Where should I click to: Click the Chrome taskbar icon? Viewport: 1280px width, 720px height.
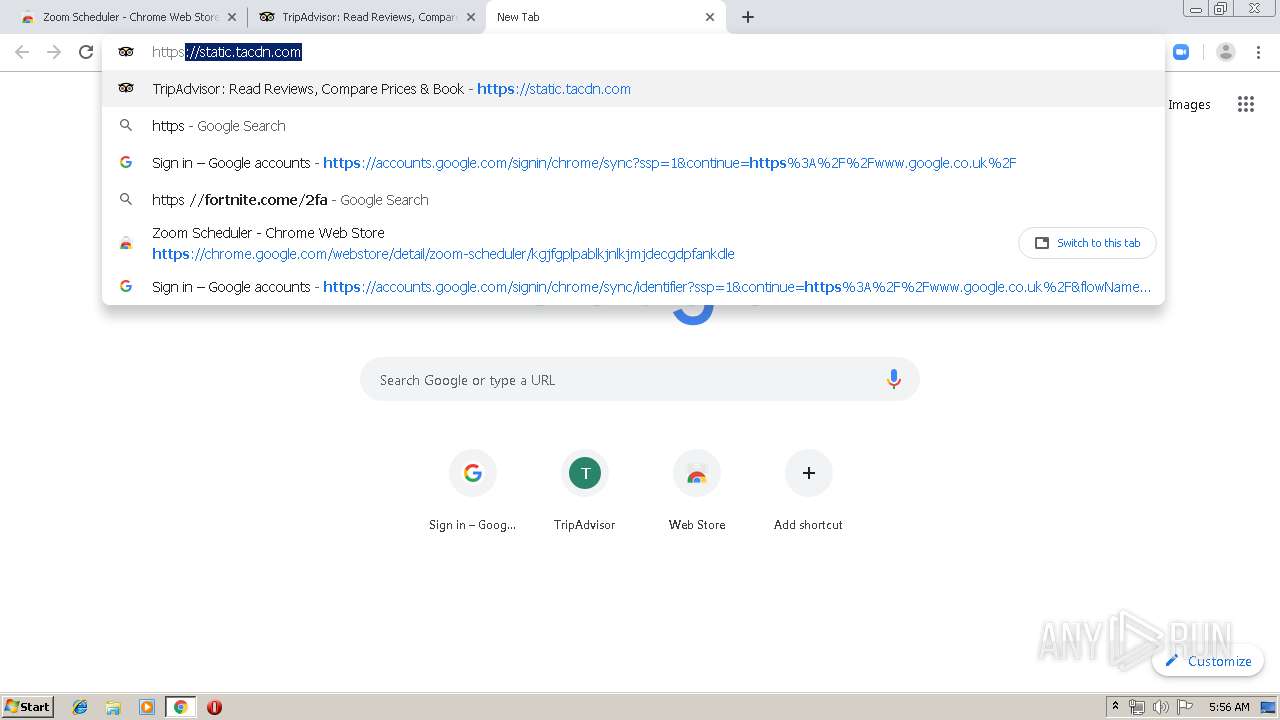point(181,707)
